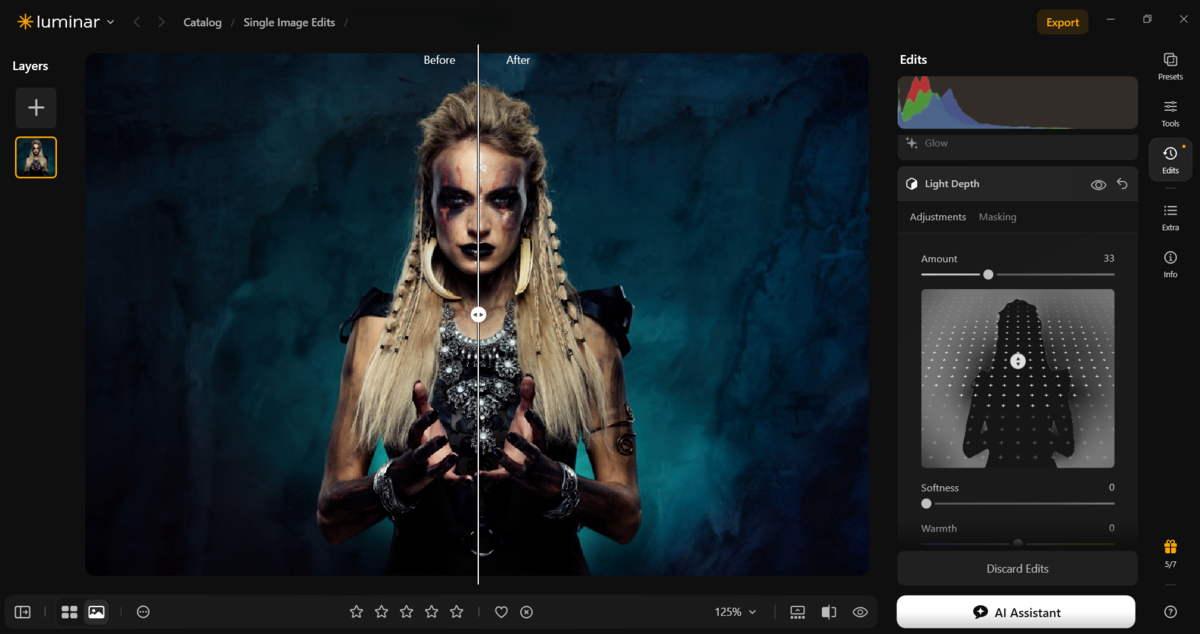Open the Catalog breadcrumb
The image size is (1200, 634).
[x=202, y=22]
